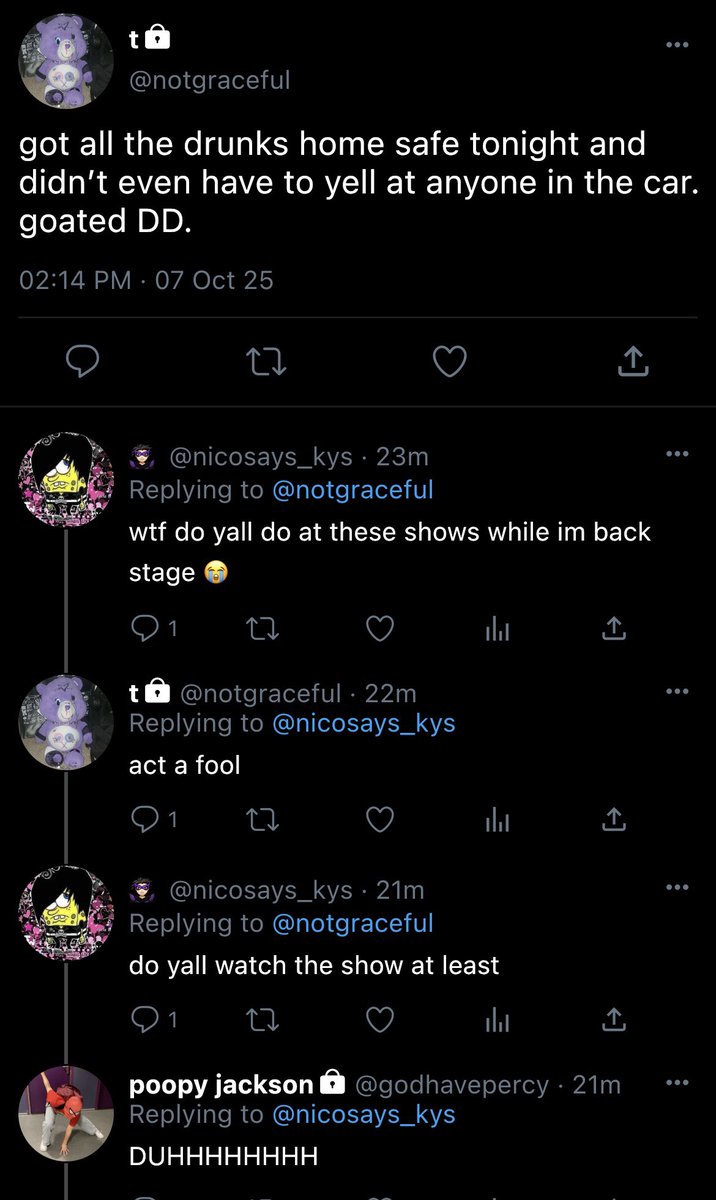Screen dimensions: 716x1200
Task: Like the 'act a fool' reply
Action: tap(379, 820)
